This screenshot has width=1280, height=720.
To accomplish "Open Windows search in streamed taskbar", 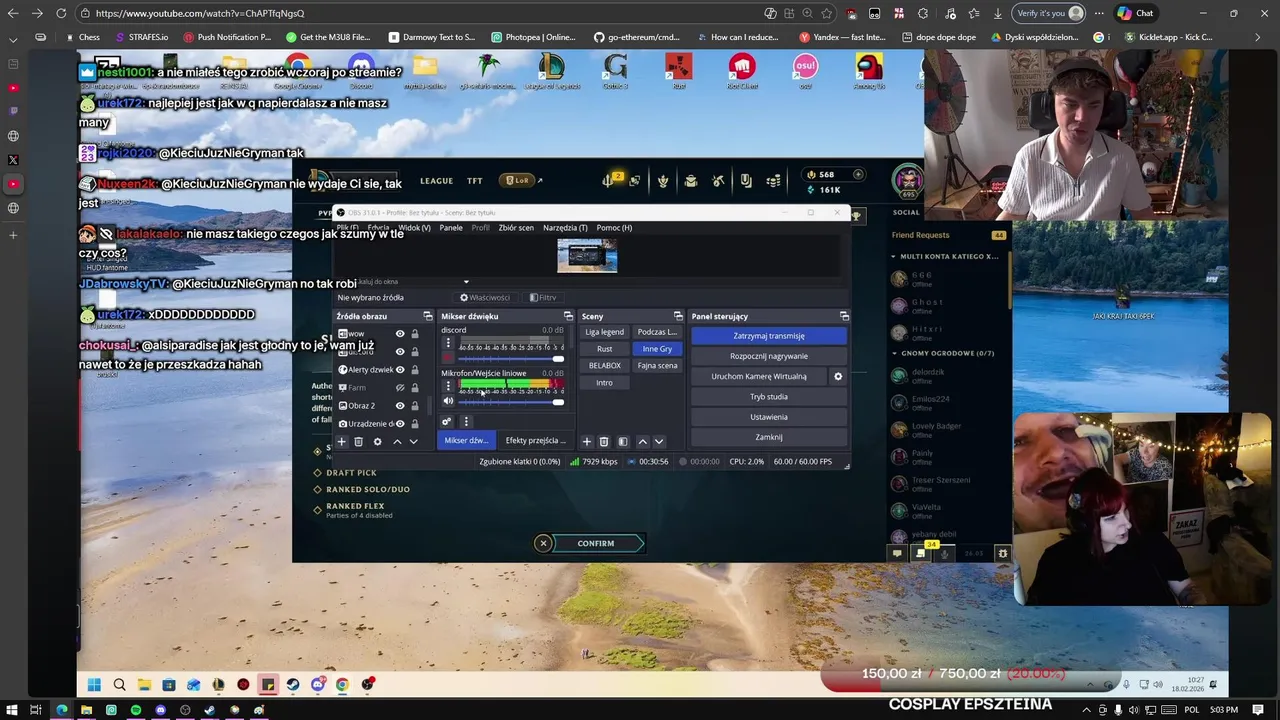I will pyautogui.click(x=119, y=685).
